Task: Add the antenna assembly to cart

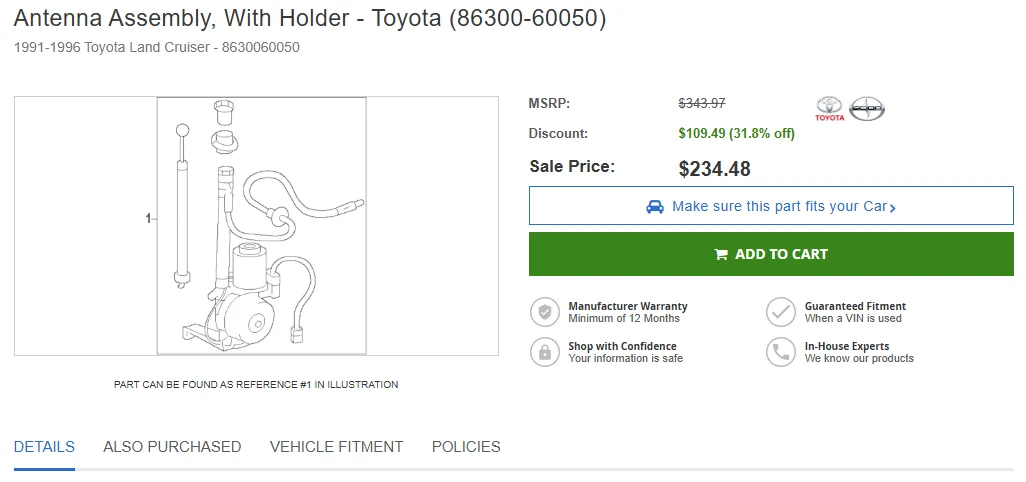Action: pyautogui.click(x=771, y=254)
